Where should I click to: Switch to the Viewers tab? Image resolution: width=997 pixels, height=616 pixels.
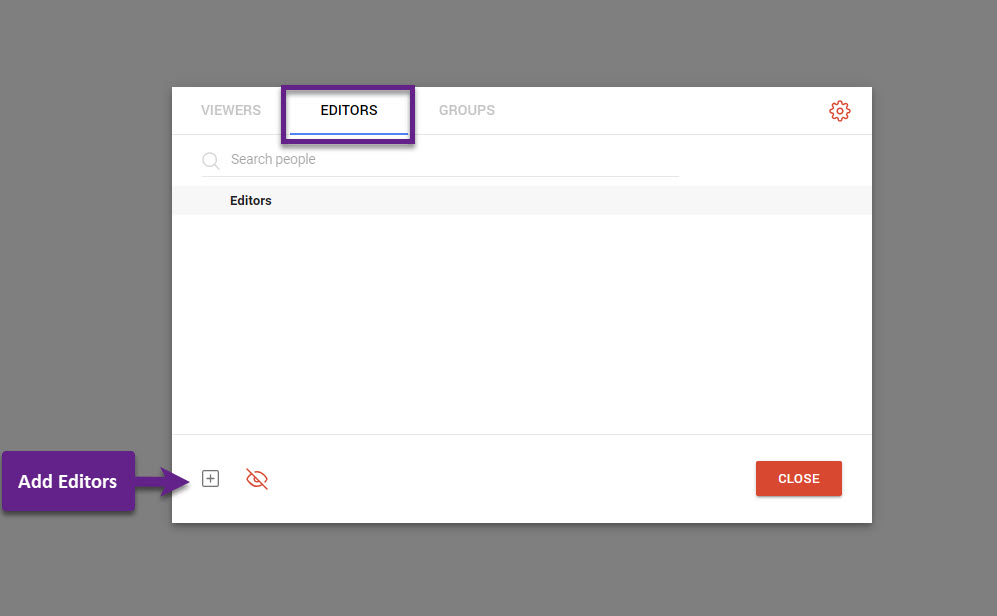tap(231, 110)
